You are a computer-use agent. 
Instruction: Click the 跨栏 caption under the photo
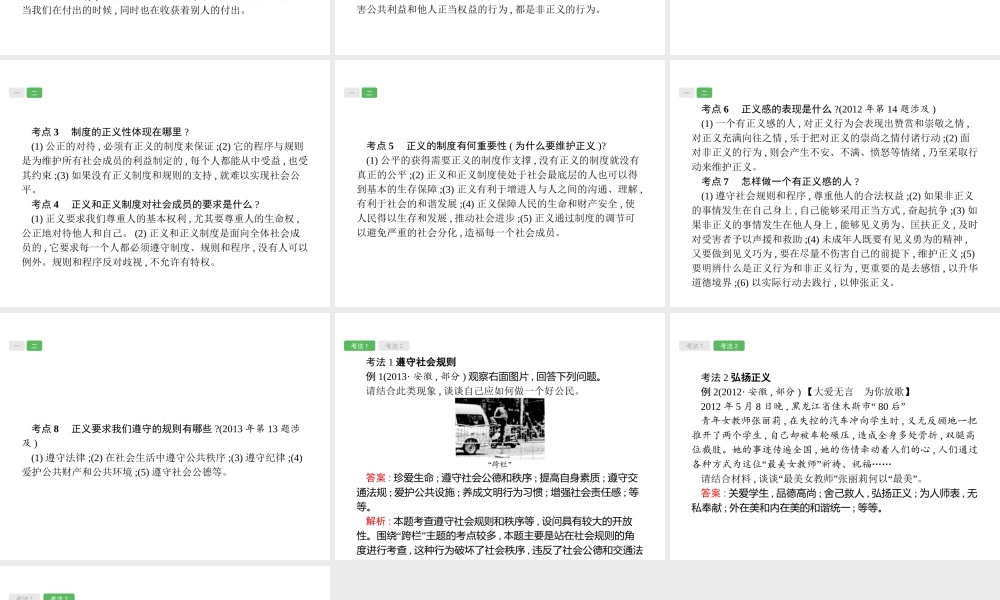pos(499,464)
